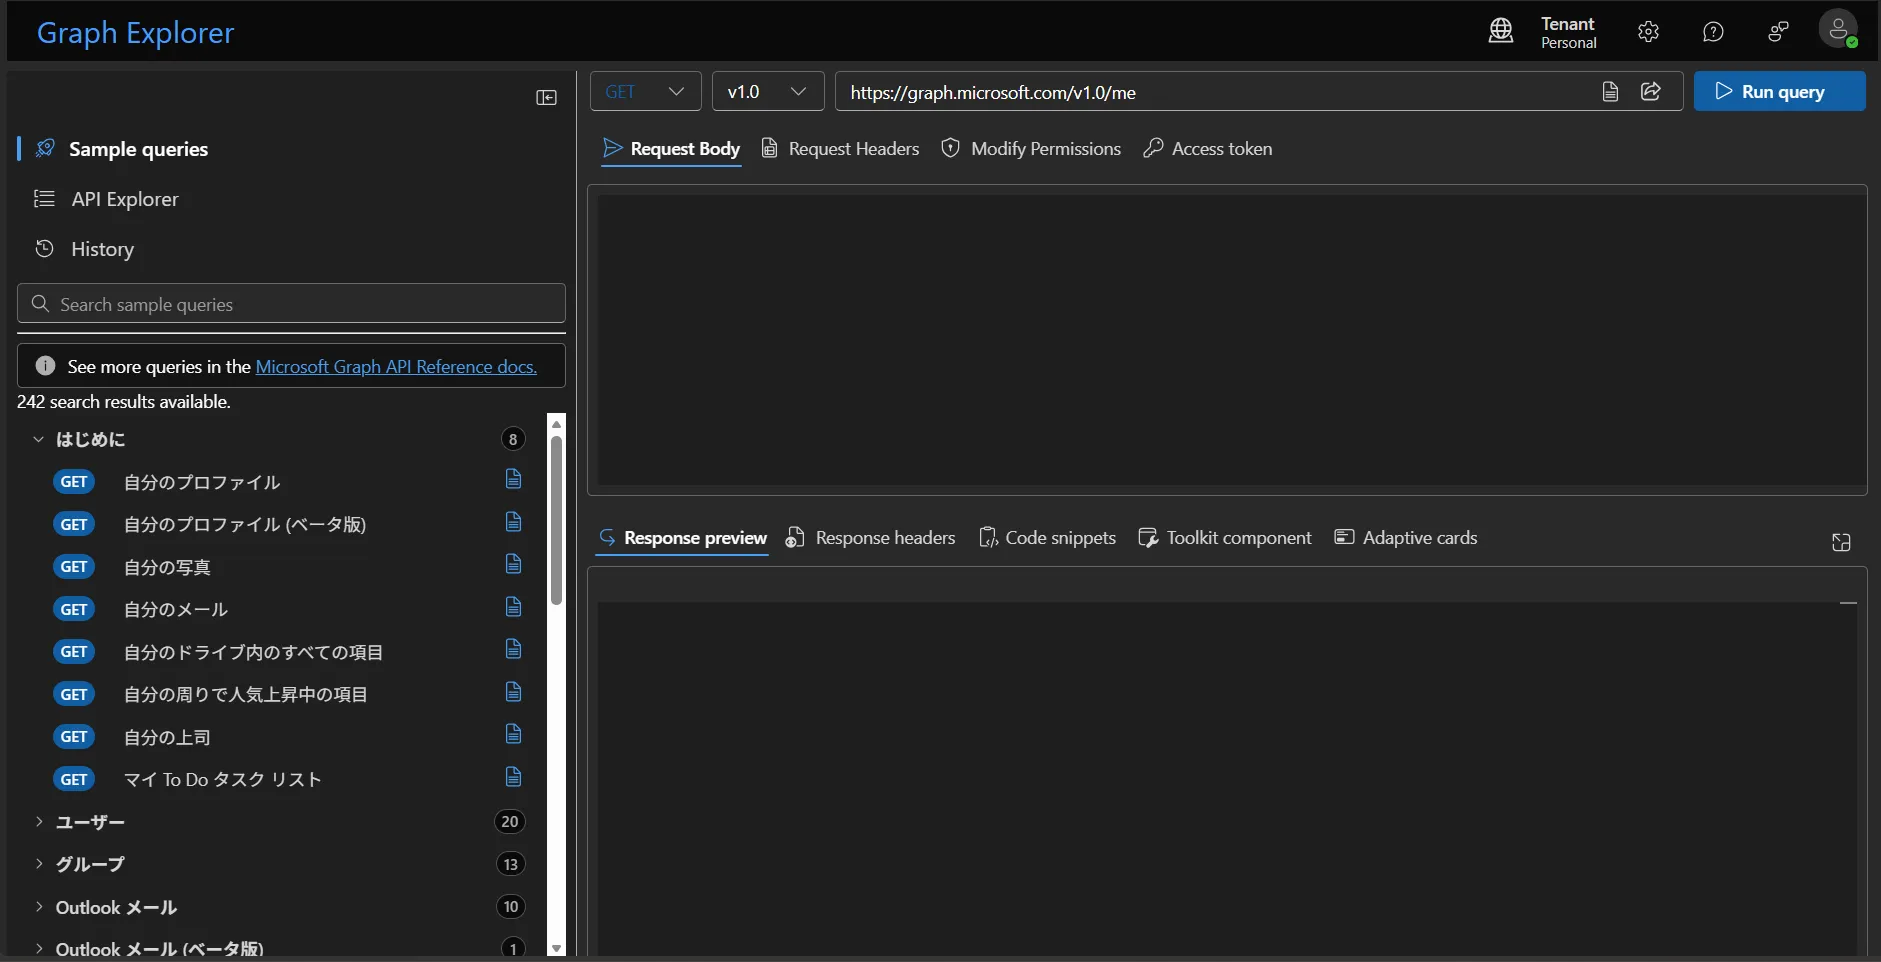Expand the ユーザー category

38,822
